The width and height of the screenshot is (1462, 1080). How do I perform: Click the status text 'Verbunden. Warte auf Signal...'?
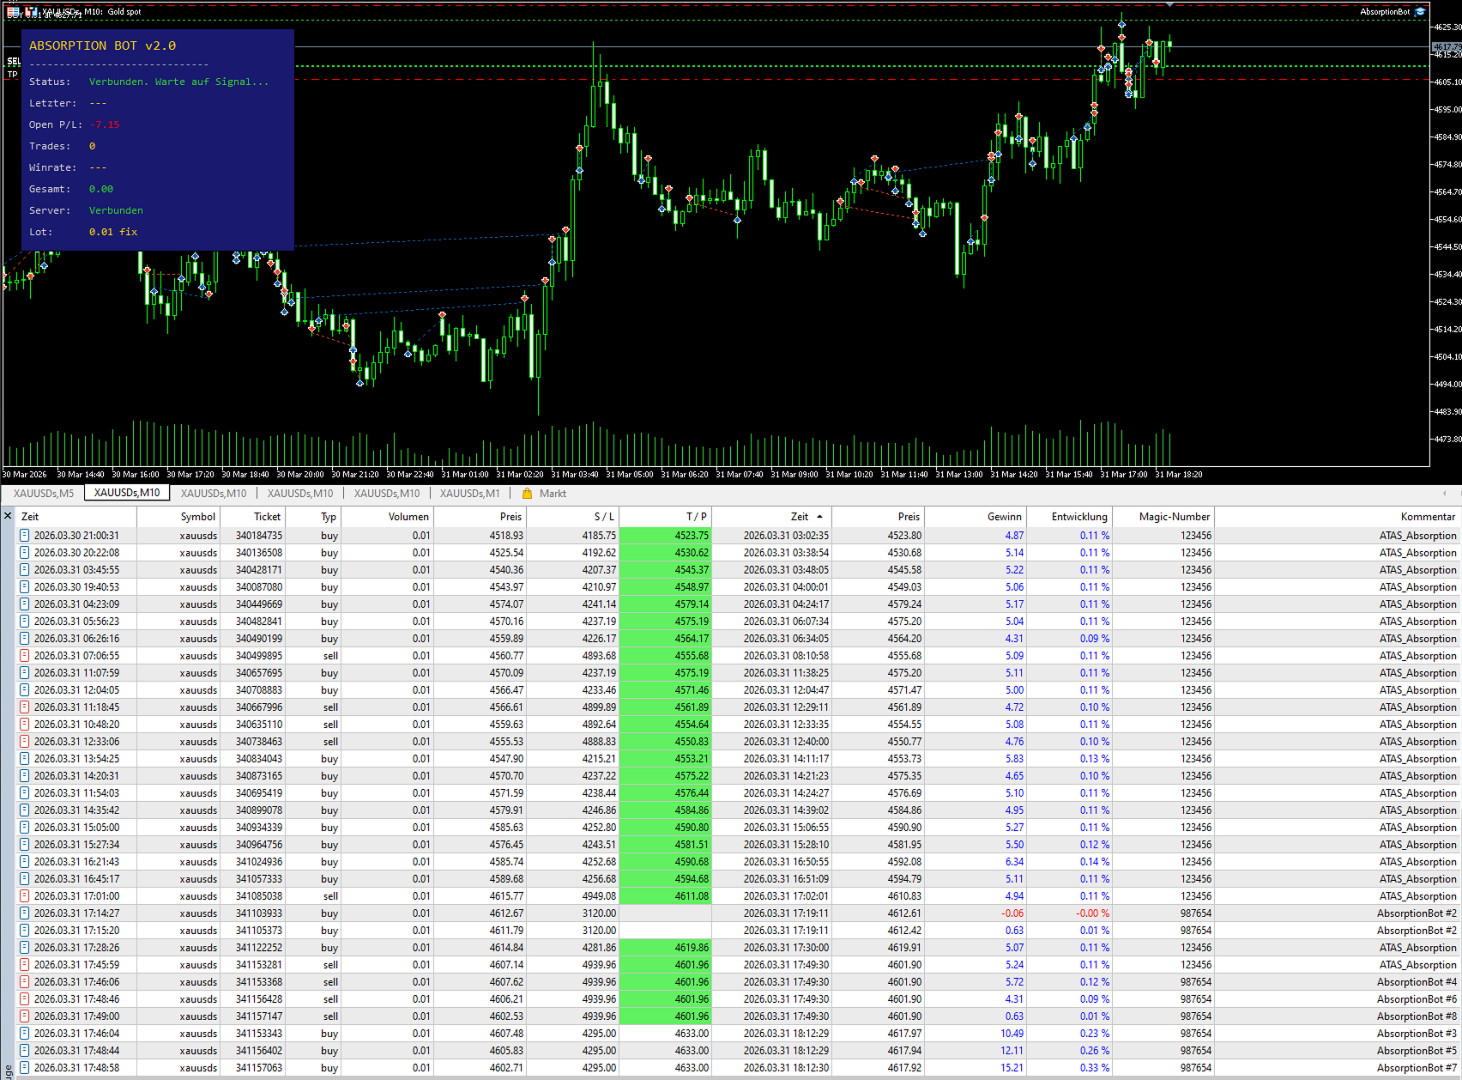coord(179,82)
